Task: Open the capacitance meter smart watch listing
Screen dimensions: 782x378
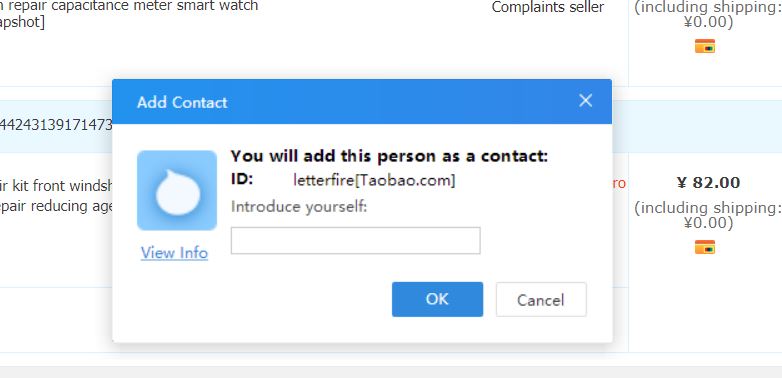Action: tap(129, 6)
